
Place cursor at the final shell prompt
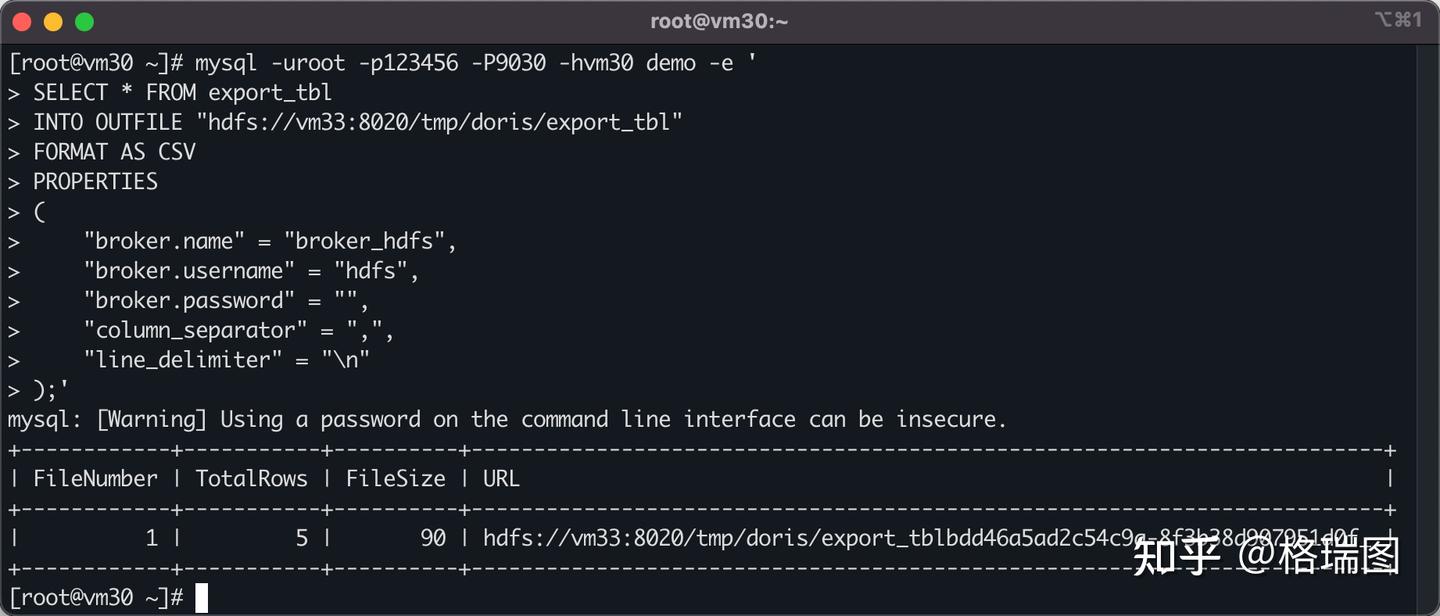click(x=201, y=598)
